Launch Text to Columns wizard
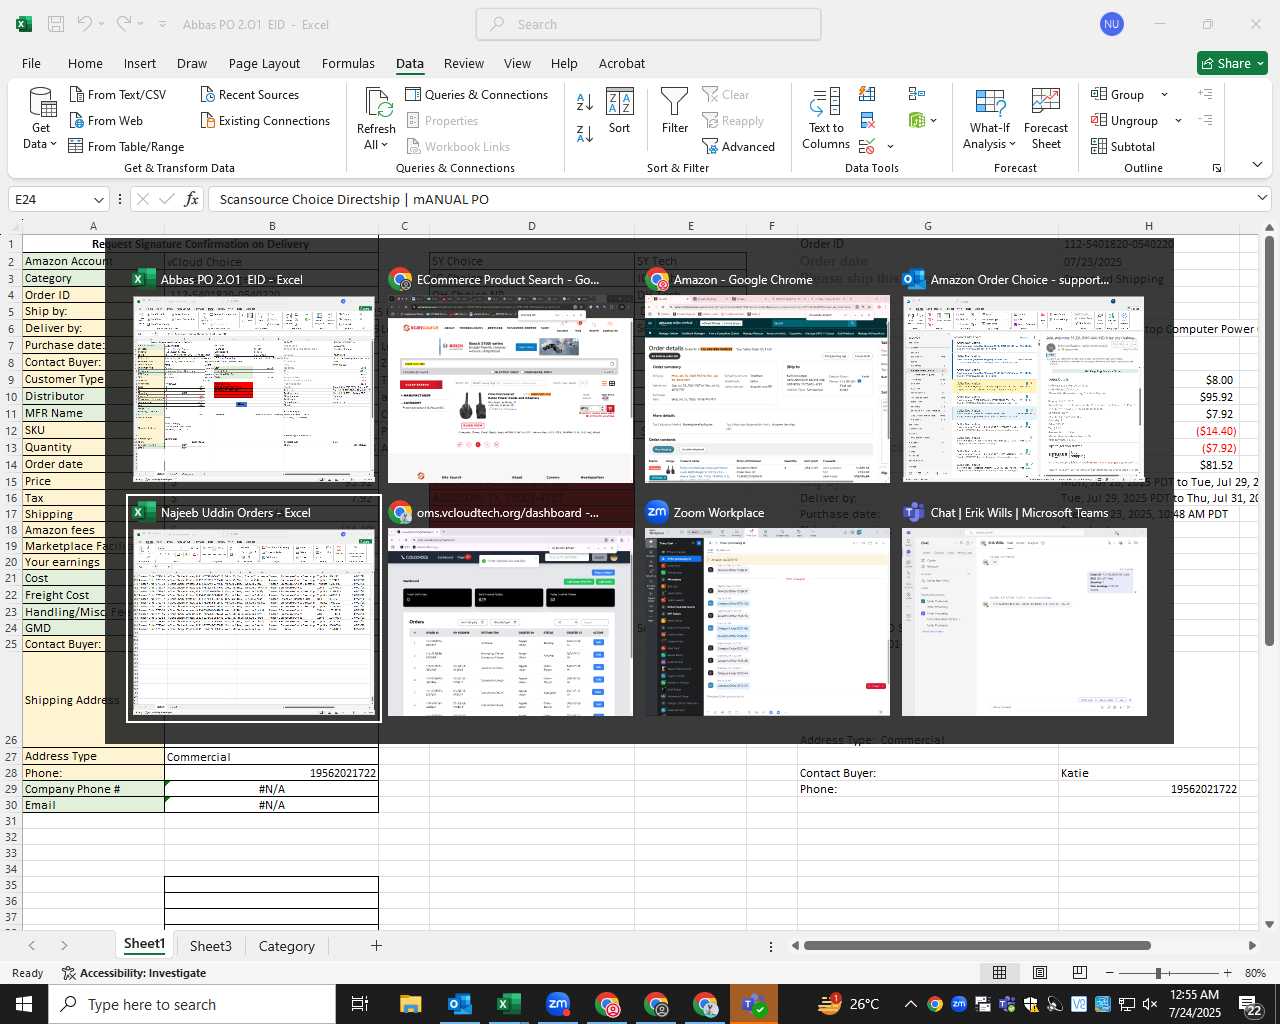 point(826,119)
